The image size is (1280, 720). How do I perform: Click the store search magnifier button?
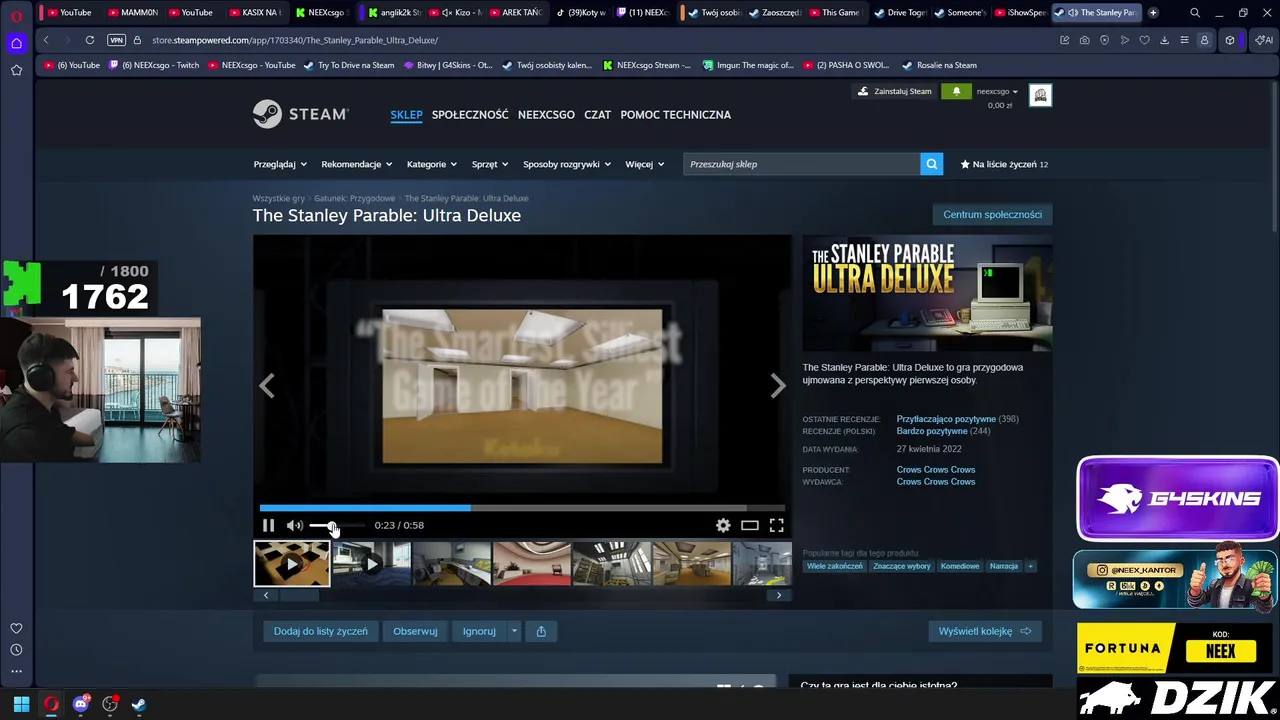point(931,164)
